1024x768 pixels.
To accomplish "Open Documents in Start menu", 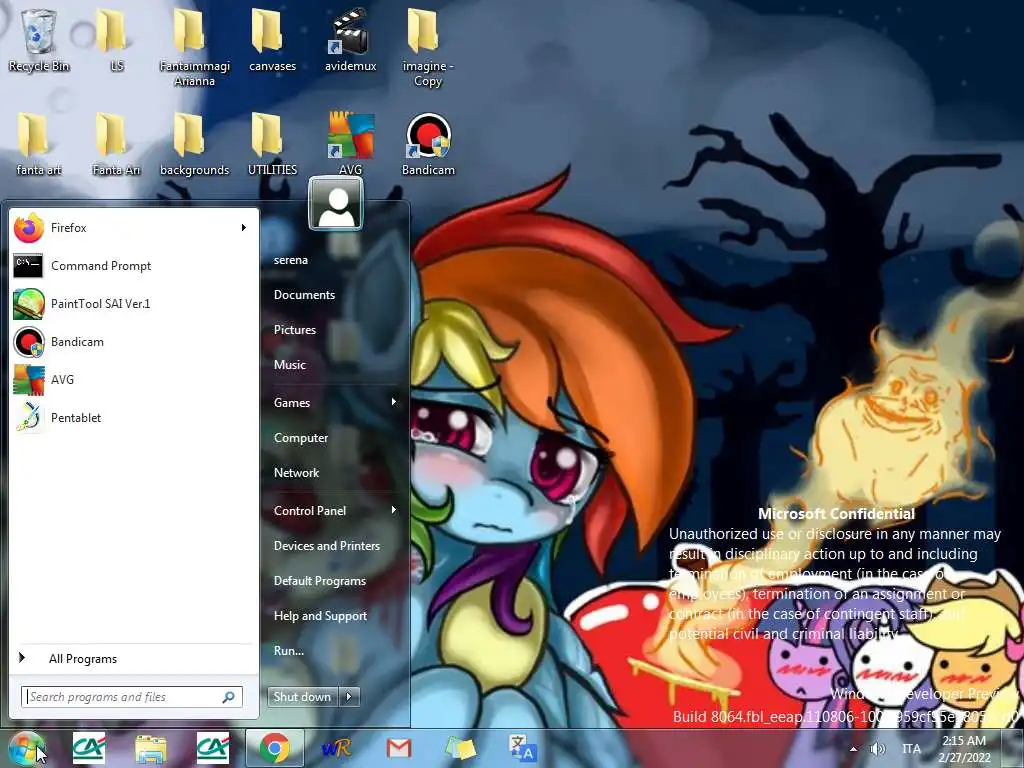I will pyautogui.click(x=304, y=295).
